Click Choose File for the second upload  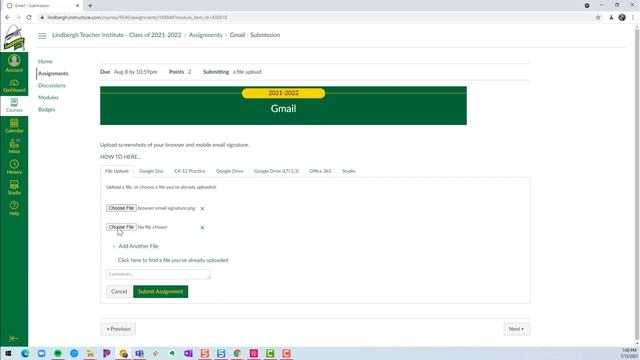121,227
